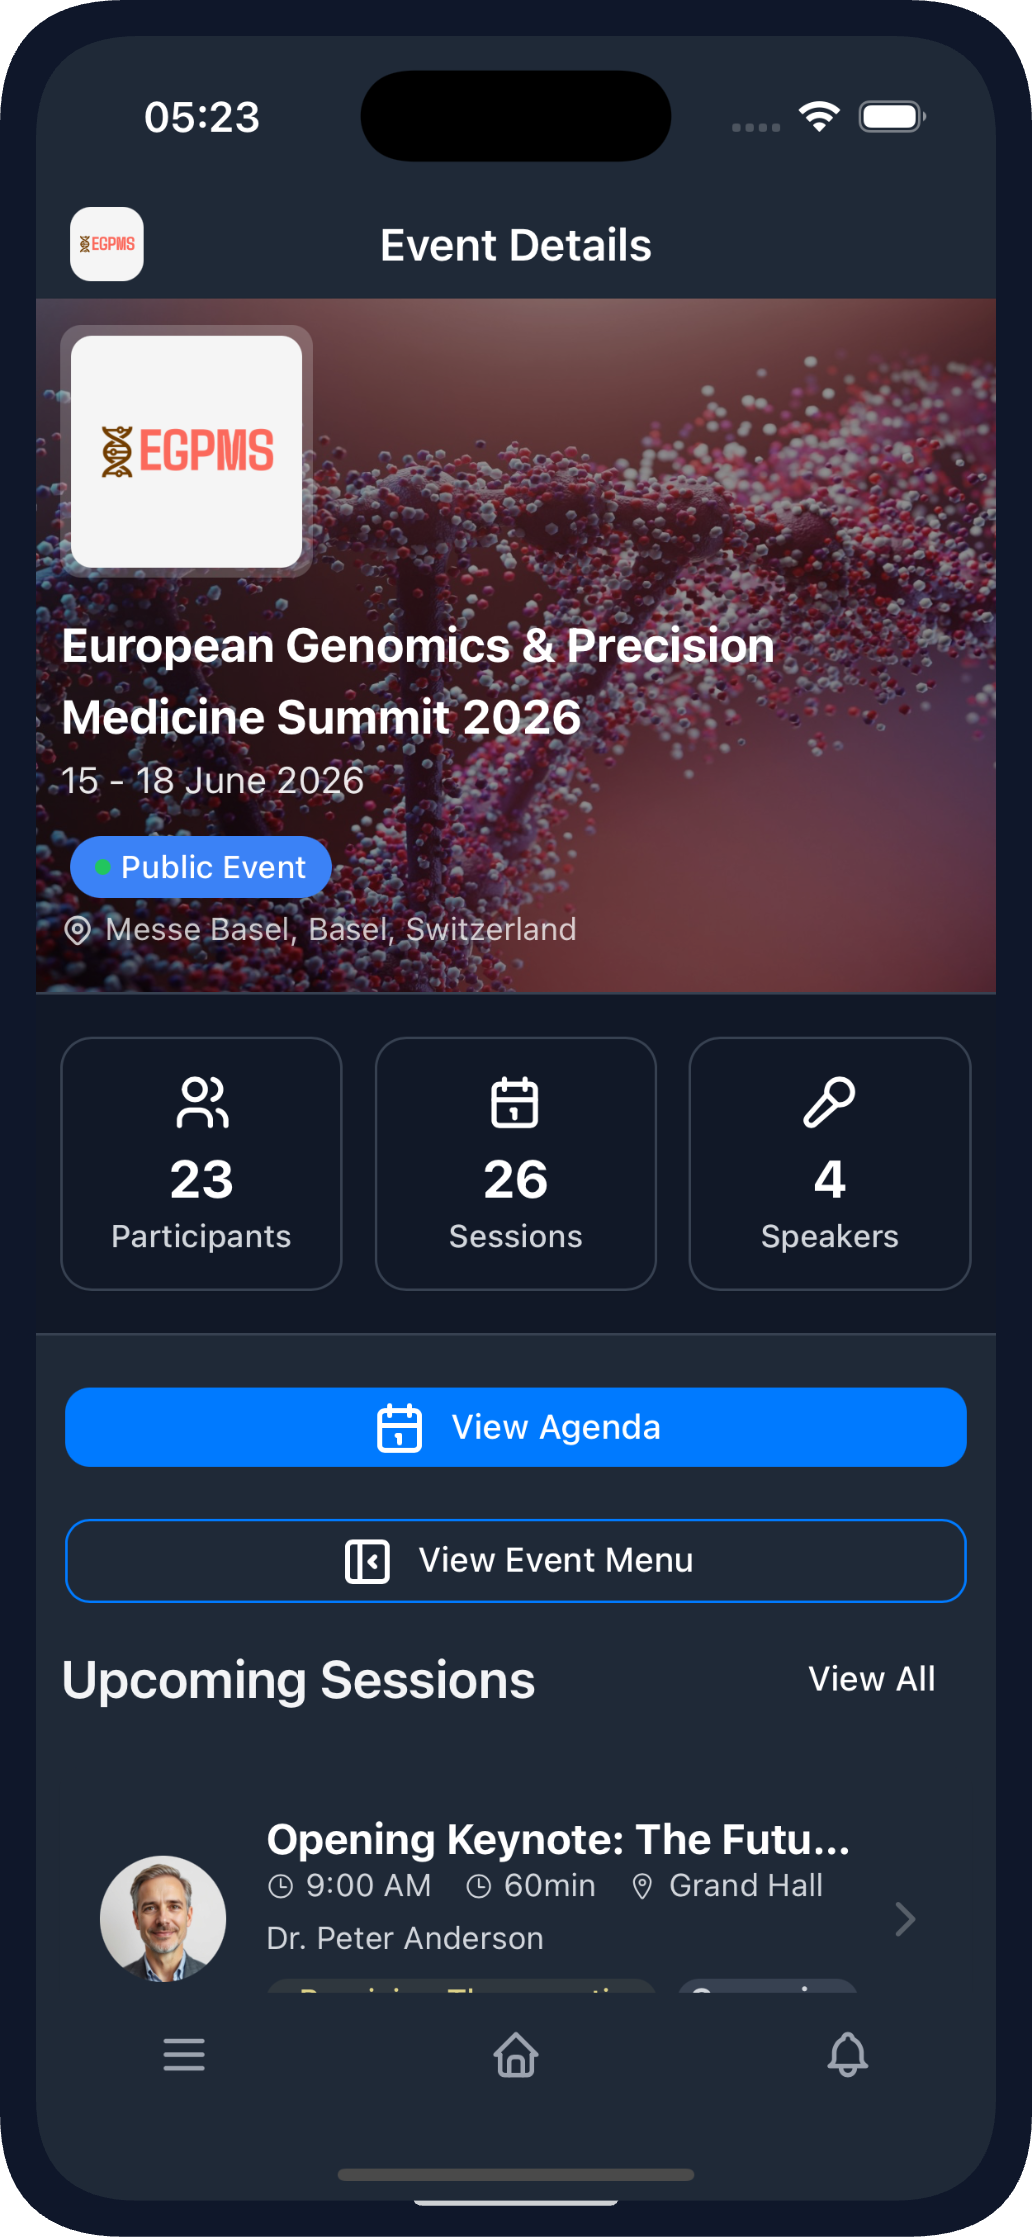Open the Opening Keynote session title
Screen dimensions: 1032x2237
[558, 1839]
